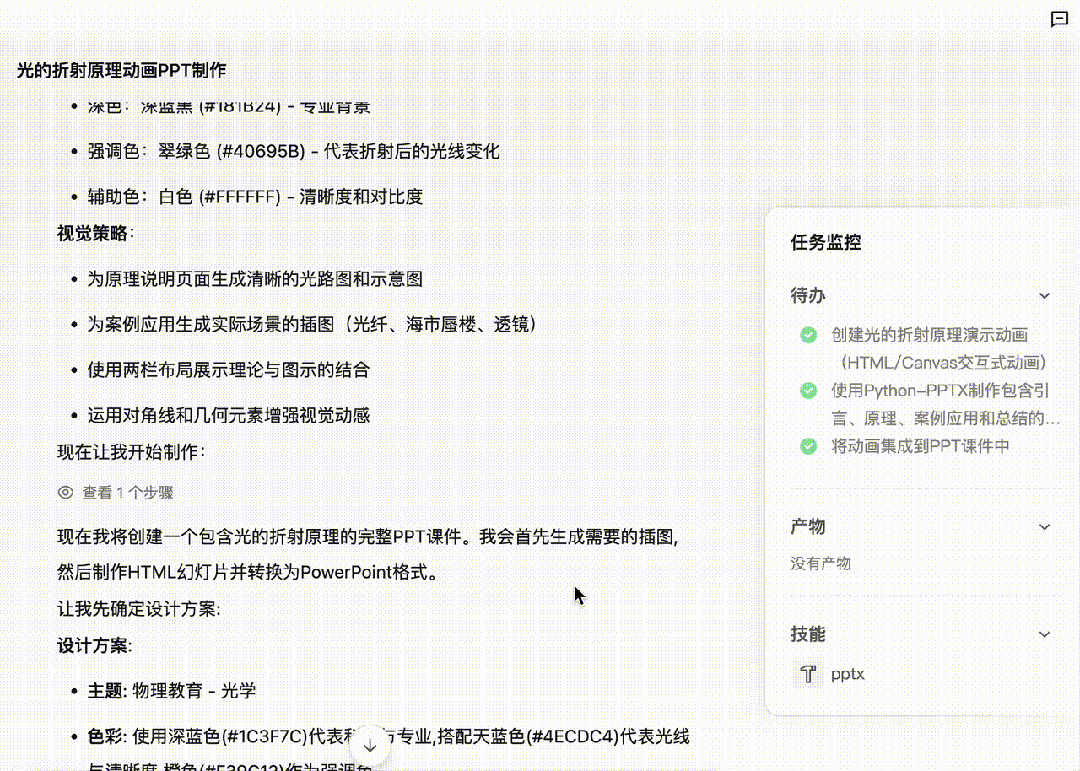Screen dimensions: 1080x771
Task: Click the chat icon in top-right corner
Action: click(1059, 20)
